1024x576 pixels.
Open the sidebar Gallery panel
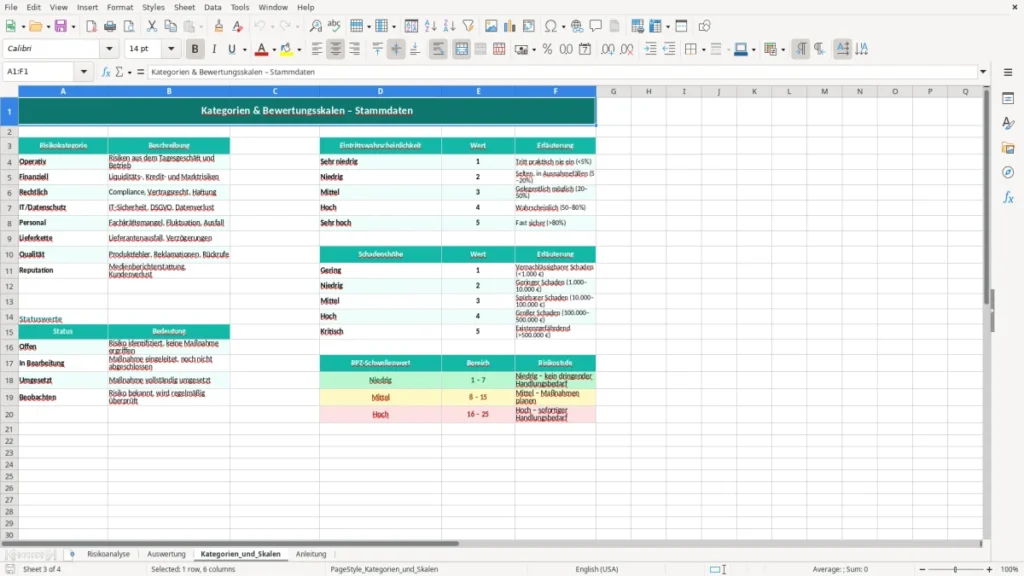(1008, 148)
